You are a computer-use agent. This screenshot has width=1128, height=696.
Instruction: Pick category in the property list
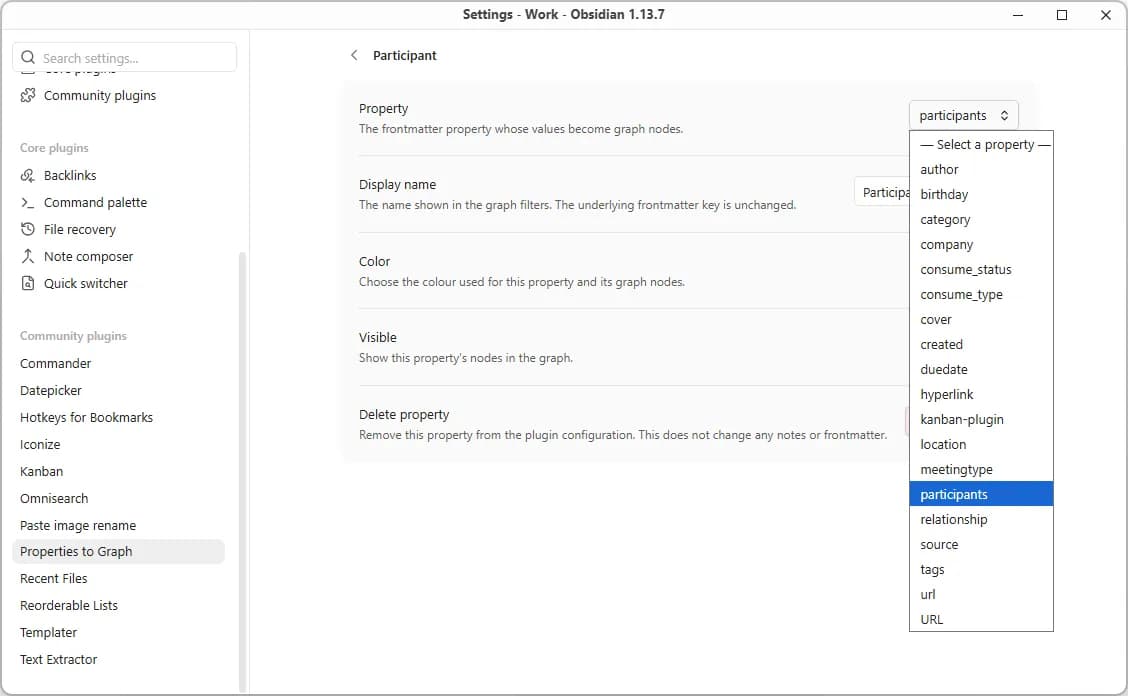981,220
